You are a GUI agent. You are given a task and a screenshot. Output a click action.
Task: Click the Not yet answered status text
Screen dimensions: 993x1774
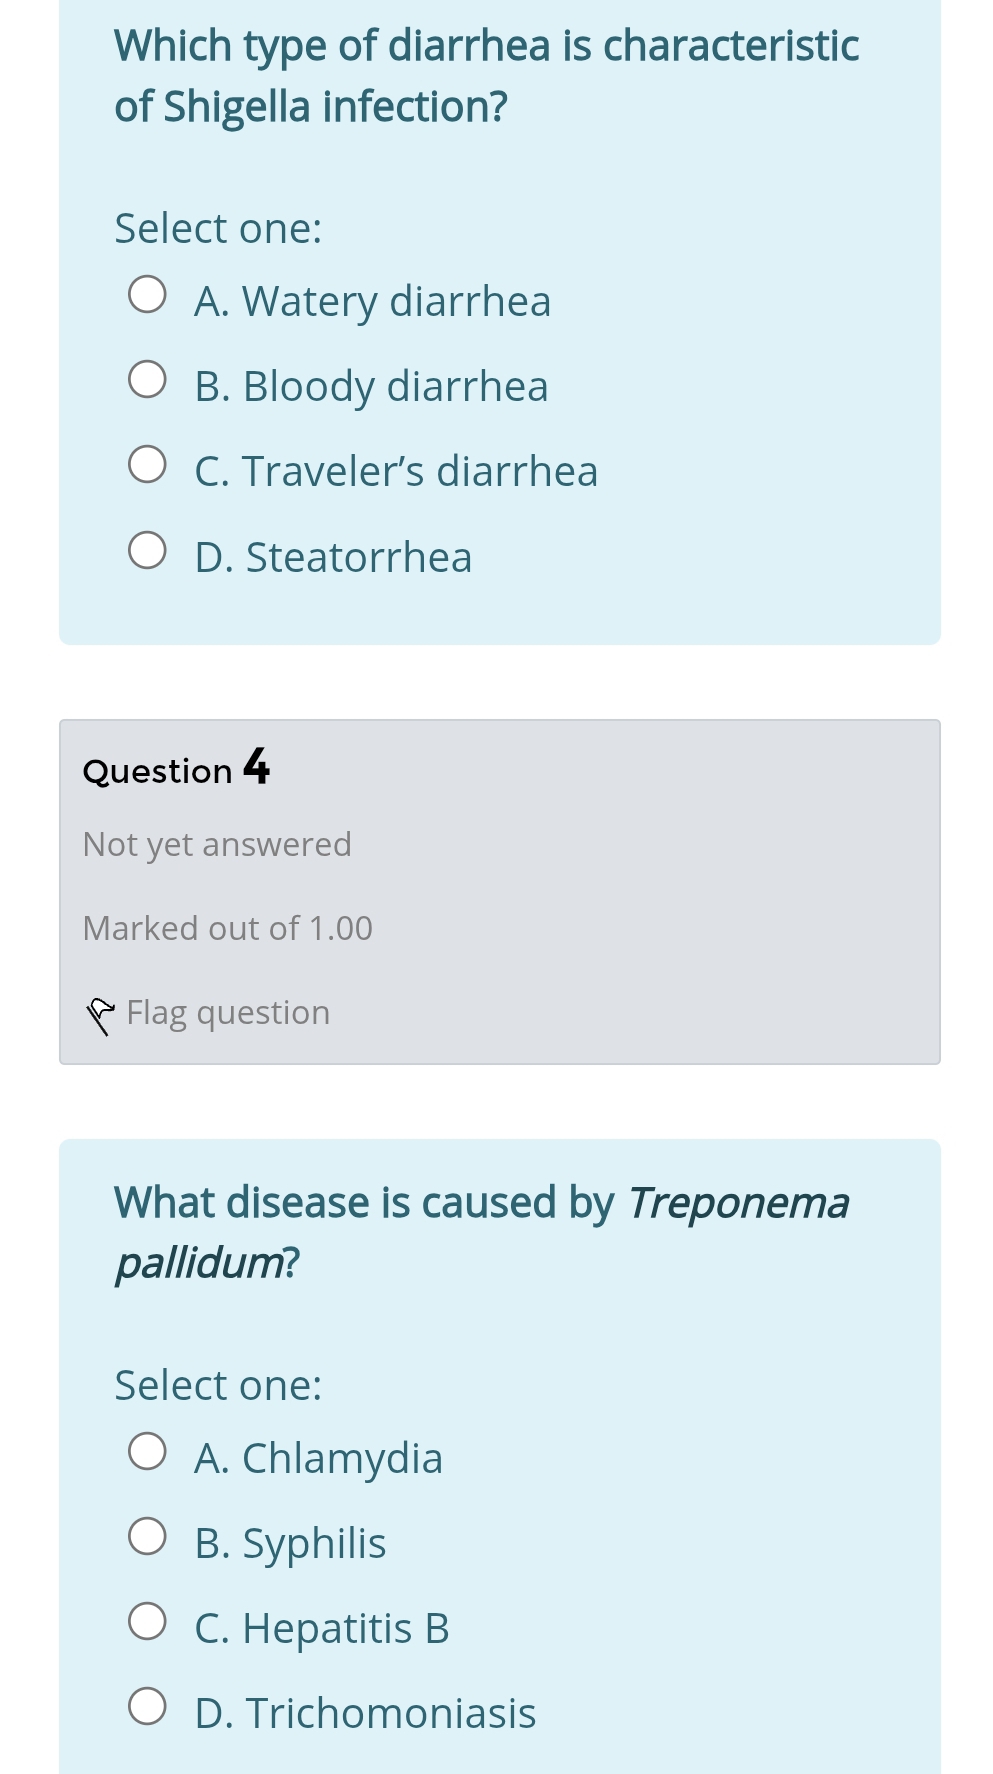[x=217, y=844]
